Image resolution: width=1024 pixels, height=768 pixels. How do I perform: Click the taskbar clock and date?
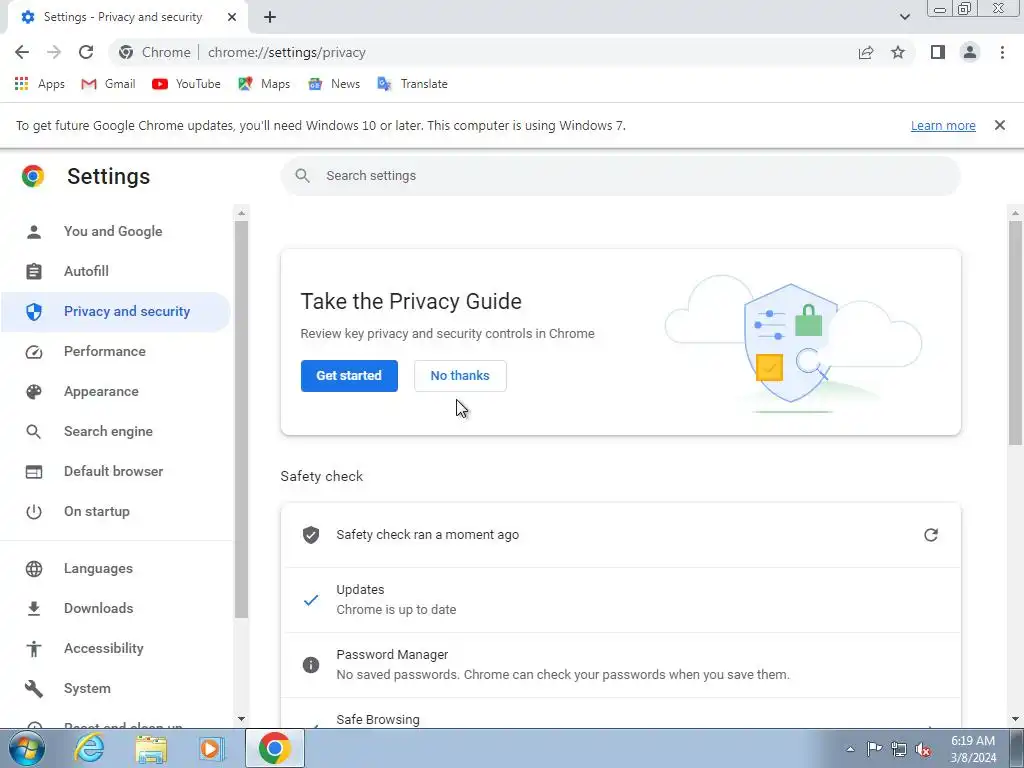[x=973, y=749]
